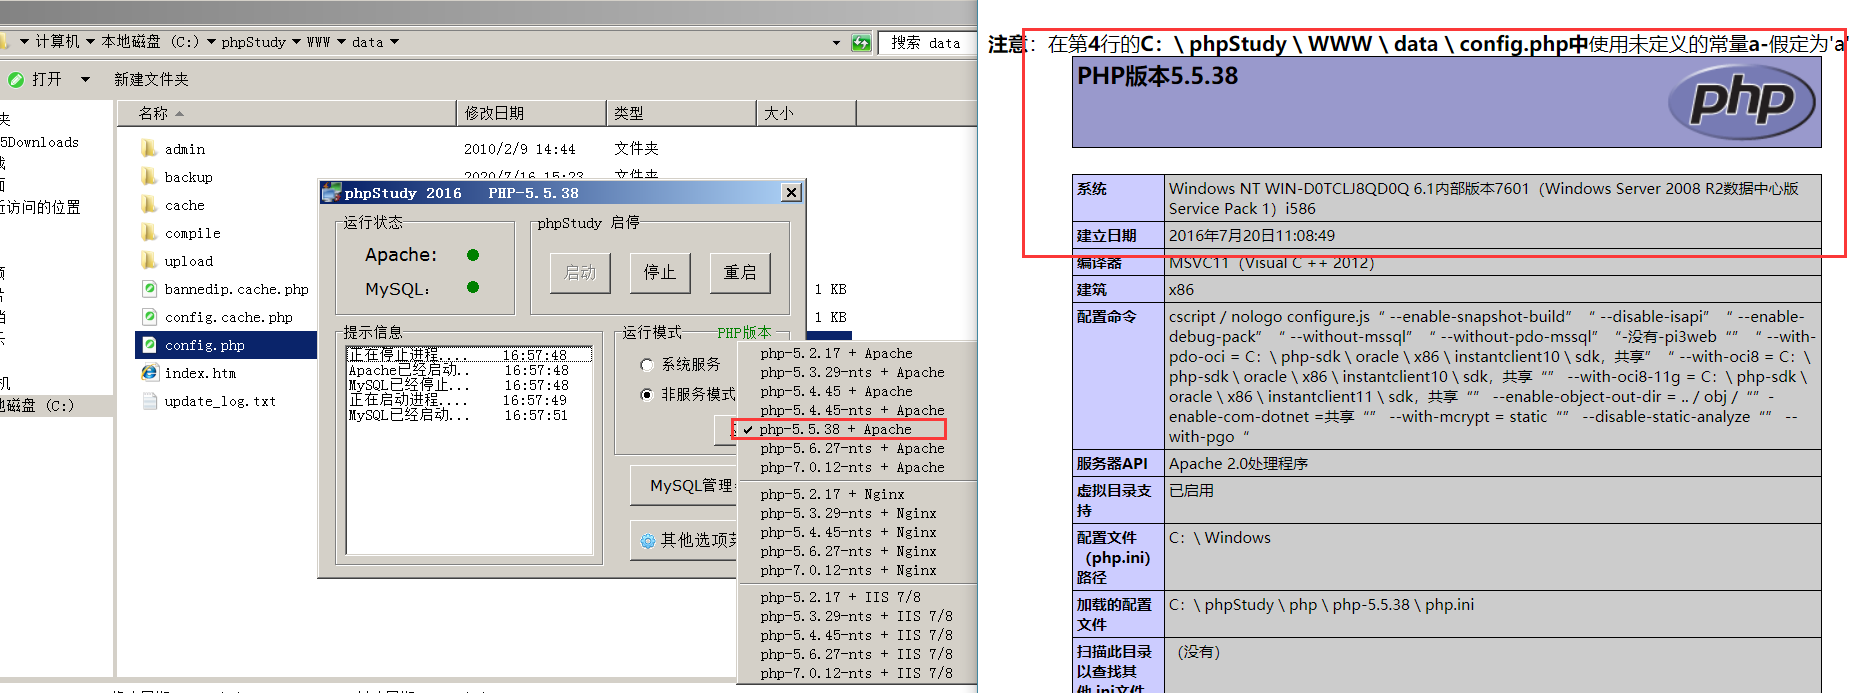
Task: Click the phpStudy 2016 title bar icon
Action: click(x=331, y=192)
